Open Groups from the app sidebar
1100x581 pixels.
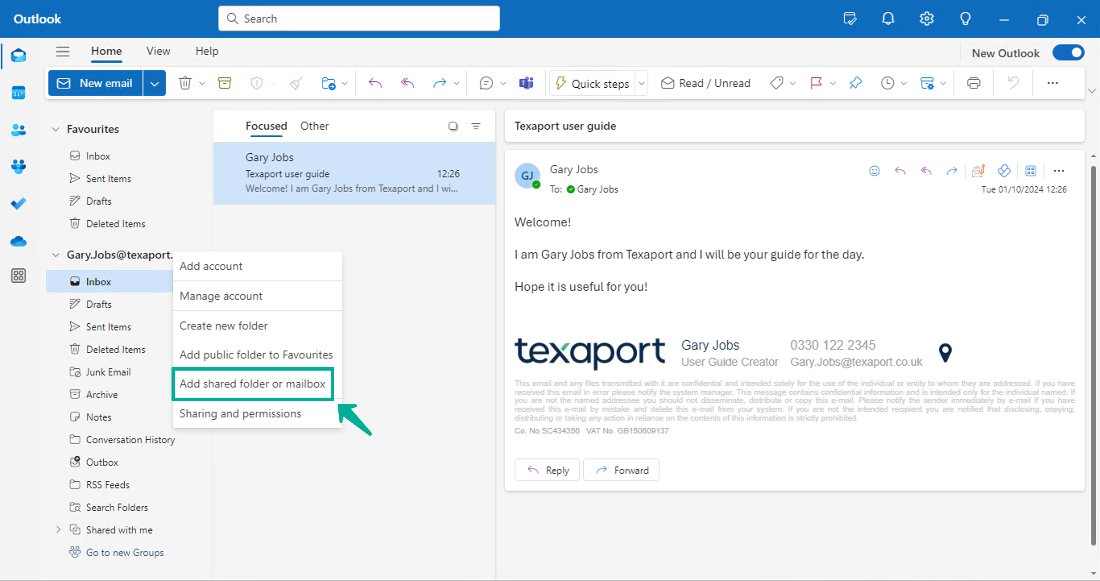coord(18,166)
